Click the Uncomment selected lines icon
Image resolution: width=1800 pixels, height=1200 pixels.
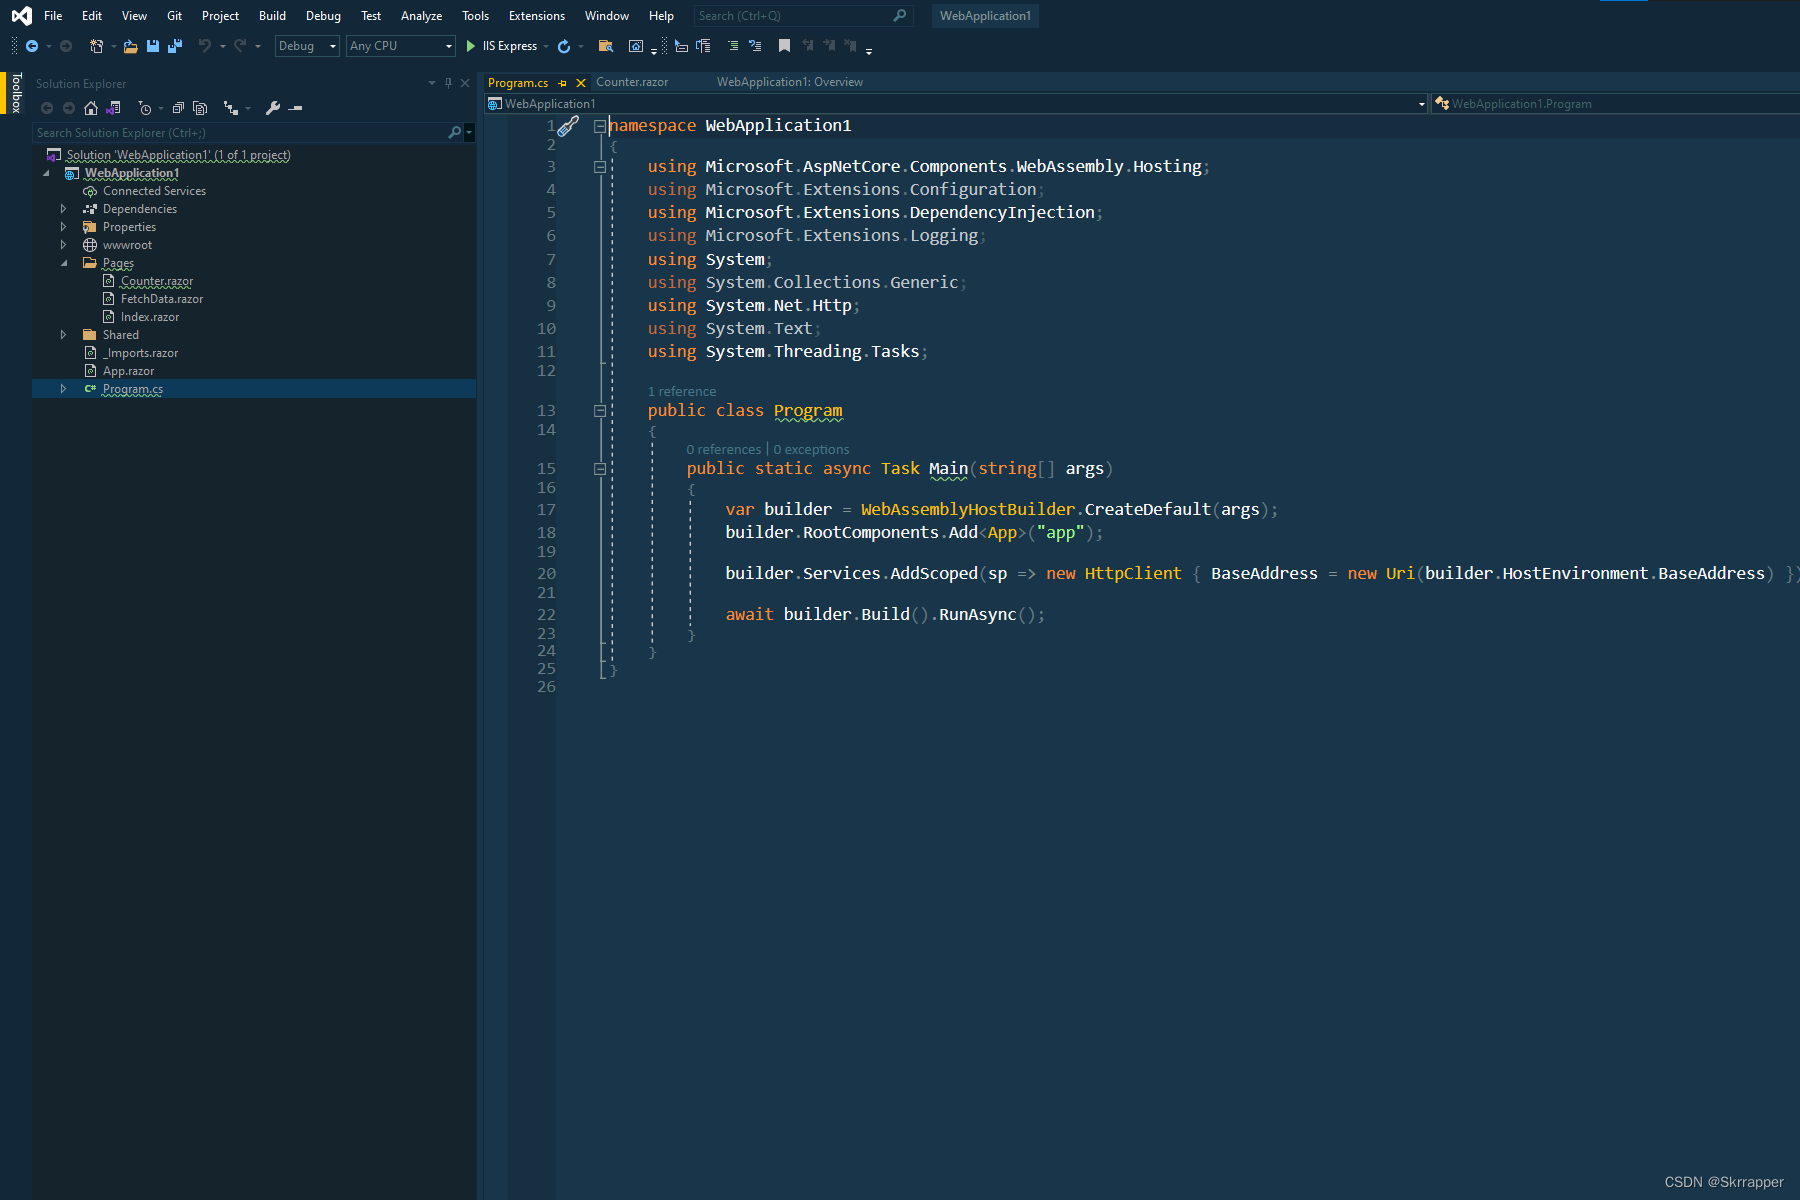pos(755,46)
